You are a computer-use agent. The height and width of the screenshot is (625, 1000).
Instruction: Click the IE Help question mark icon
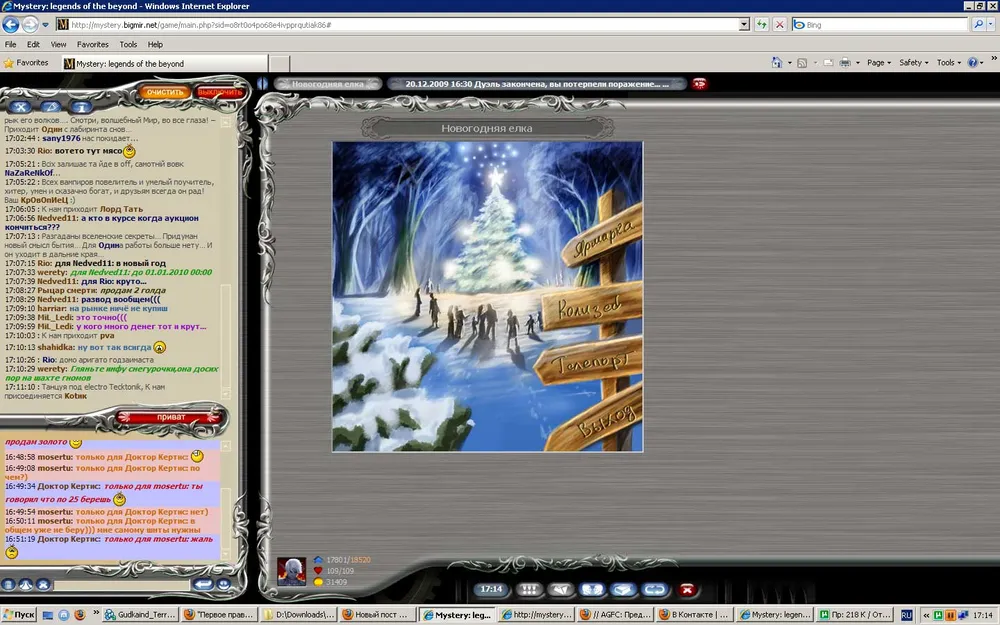[x=972, y=62]
